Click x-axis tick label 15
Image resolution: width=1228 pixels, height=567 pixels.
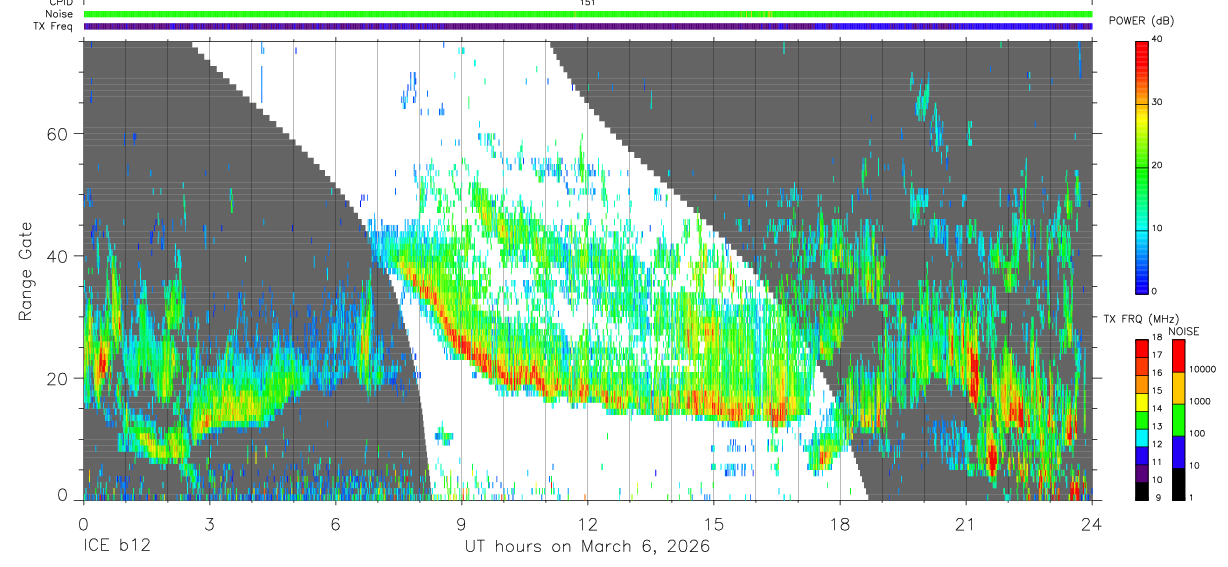(713, 523)
